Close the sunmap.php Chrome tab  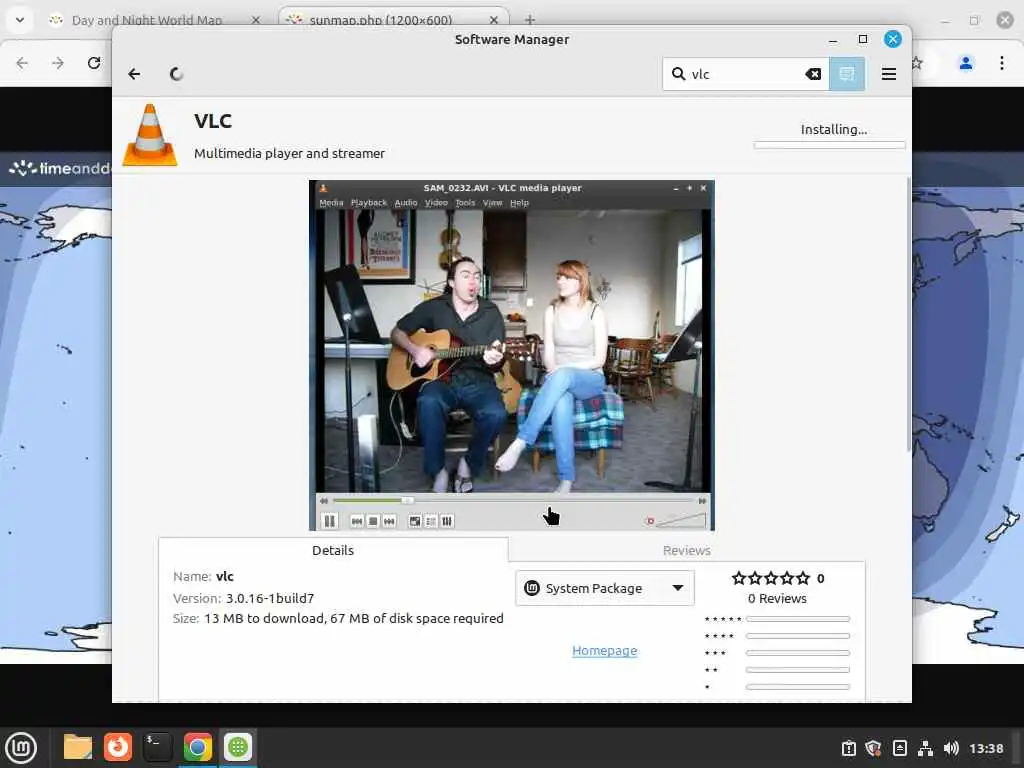pos(494,20)
